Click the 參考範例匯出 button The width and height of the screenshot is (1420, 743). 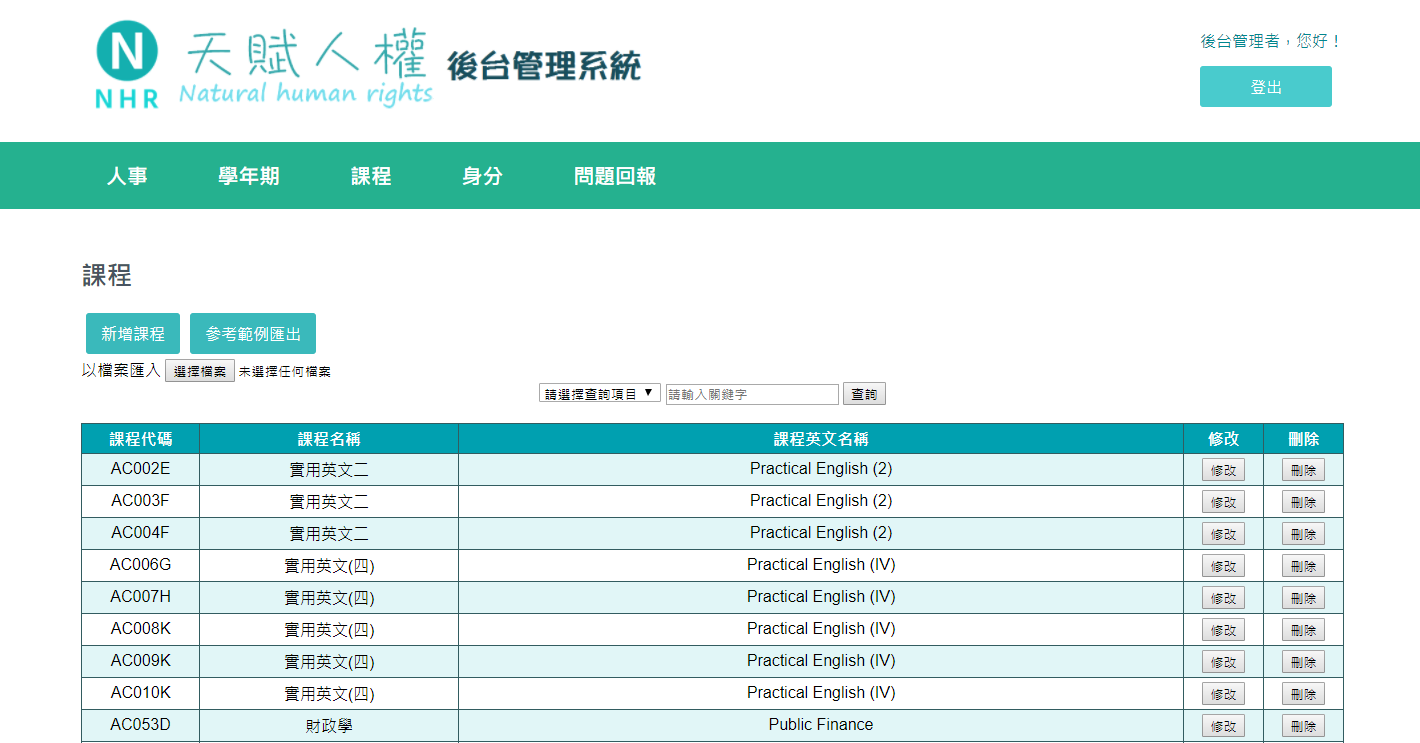click(x=253, y=334)
